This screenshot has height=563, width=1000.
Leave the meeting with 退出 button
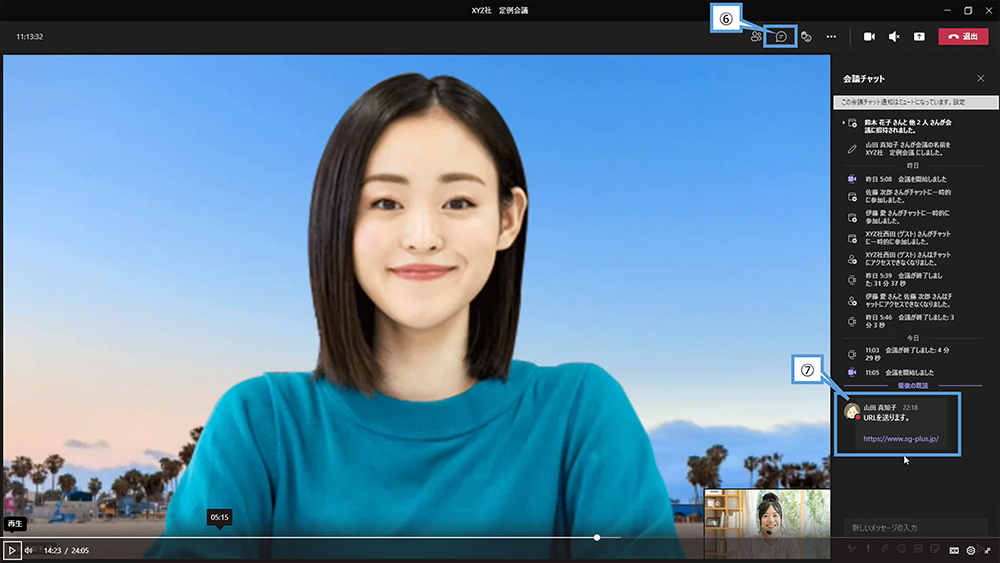tap(963, 37)
